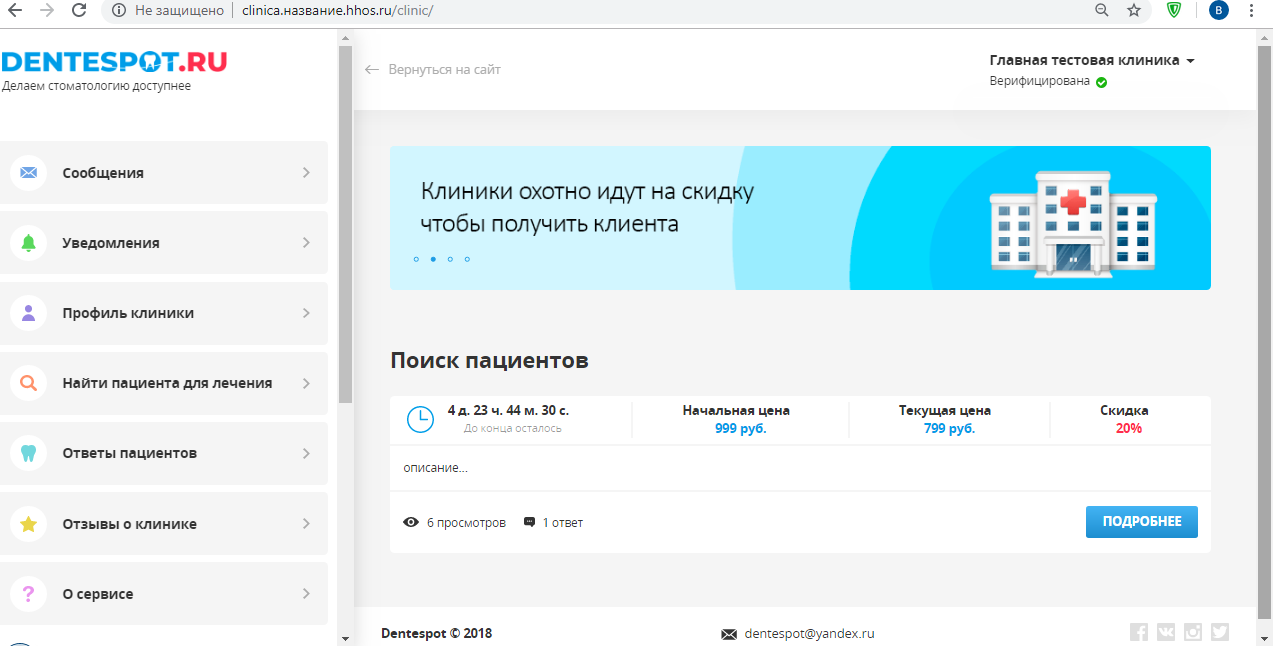Expand Ответы пациентов chevron arrow

click(306, 453)
